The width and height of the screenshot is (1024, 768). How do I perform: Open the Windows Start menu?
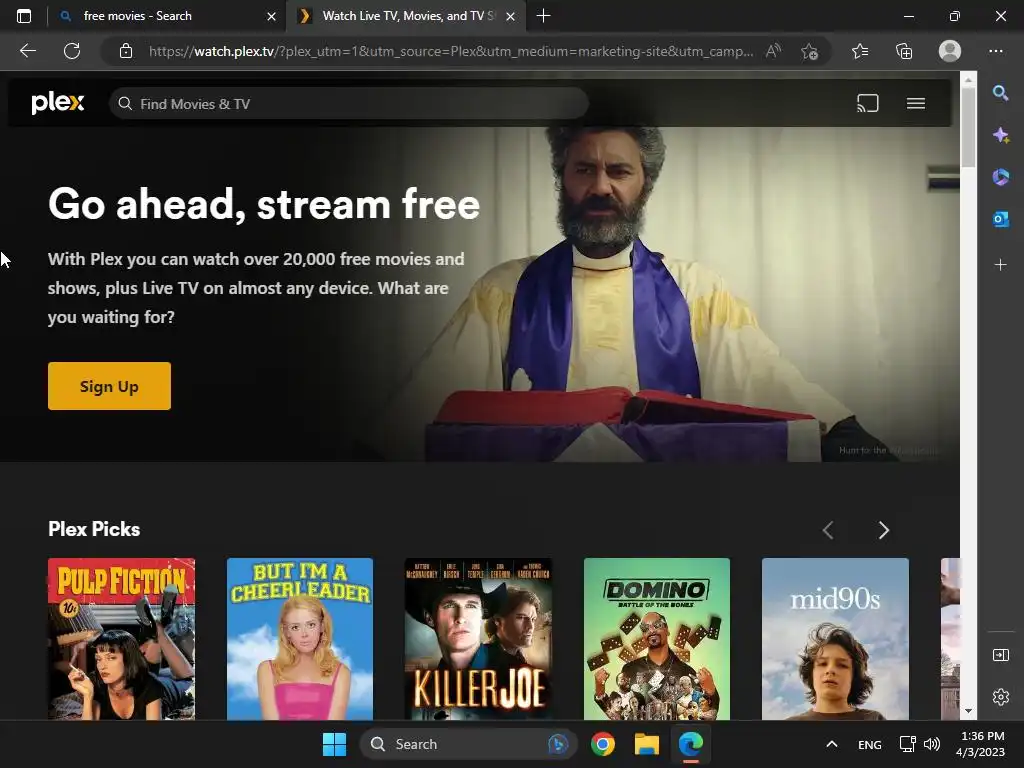[334, 744]
